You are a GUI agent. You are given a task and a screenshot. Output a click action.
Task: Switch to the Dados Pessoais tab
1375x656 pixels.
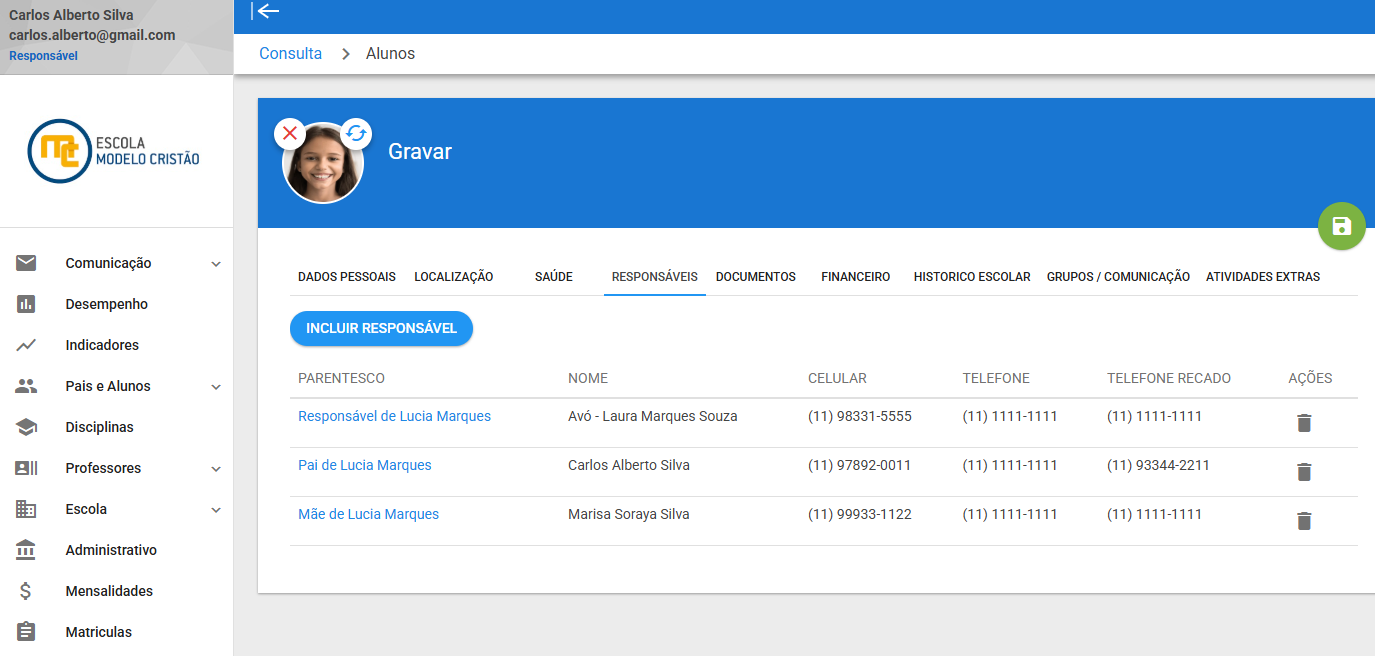tap(345, 276)
